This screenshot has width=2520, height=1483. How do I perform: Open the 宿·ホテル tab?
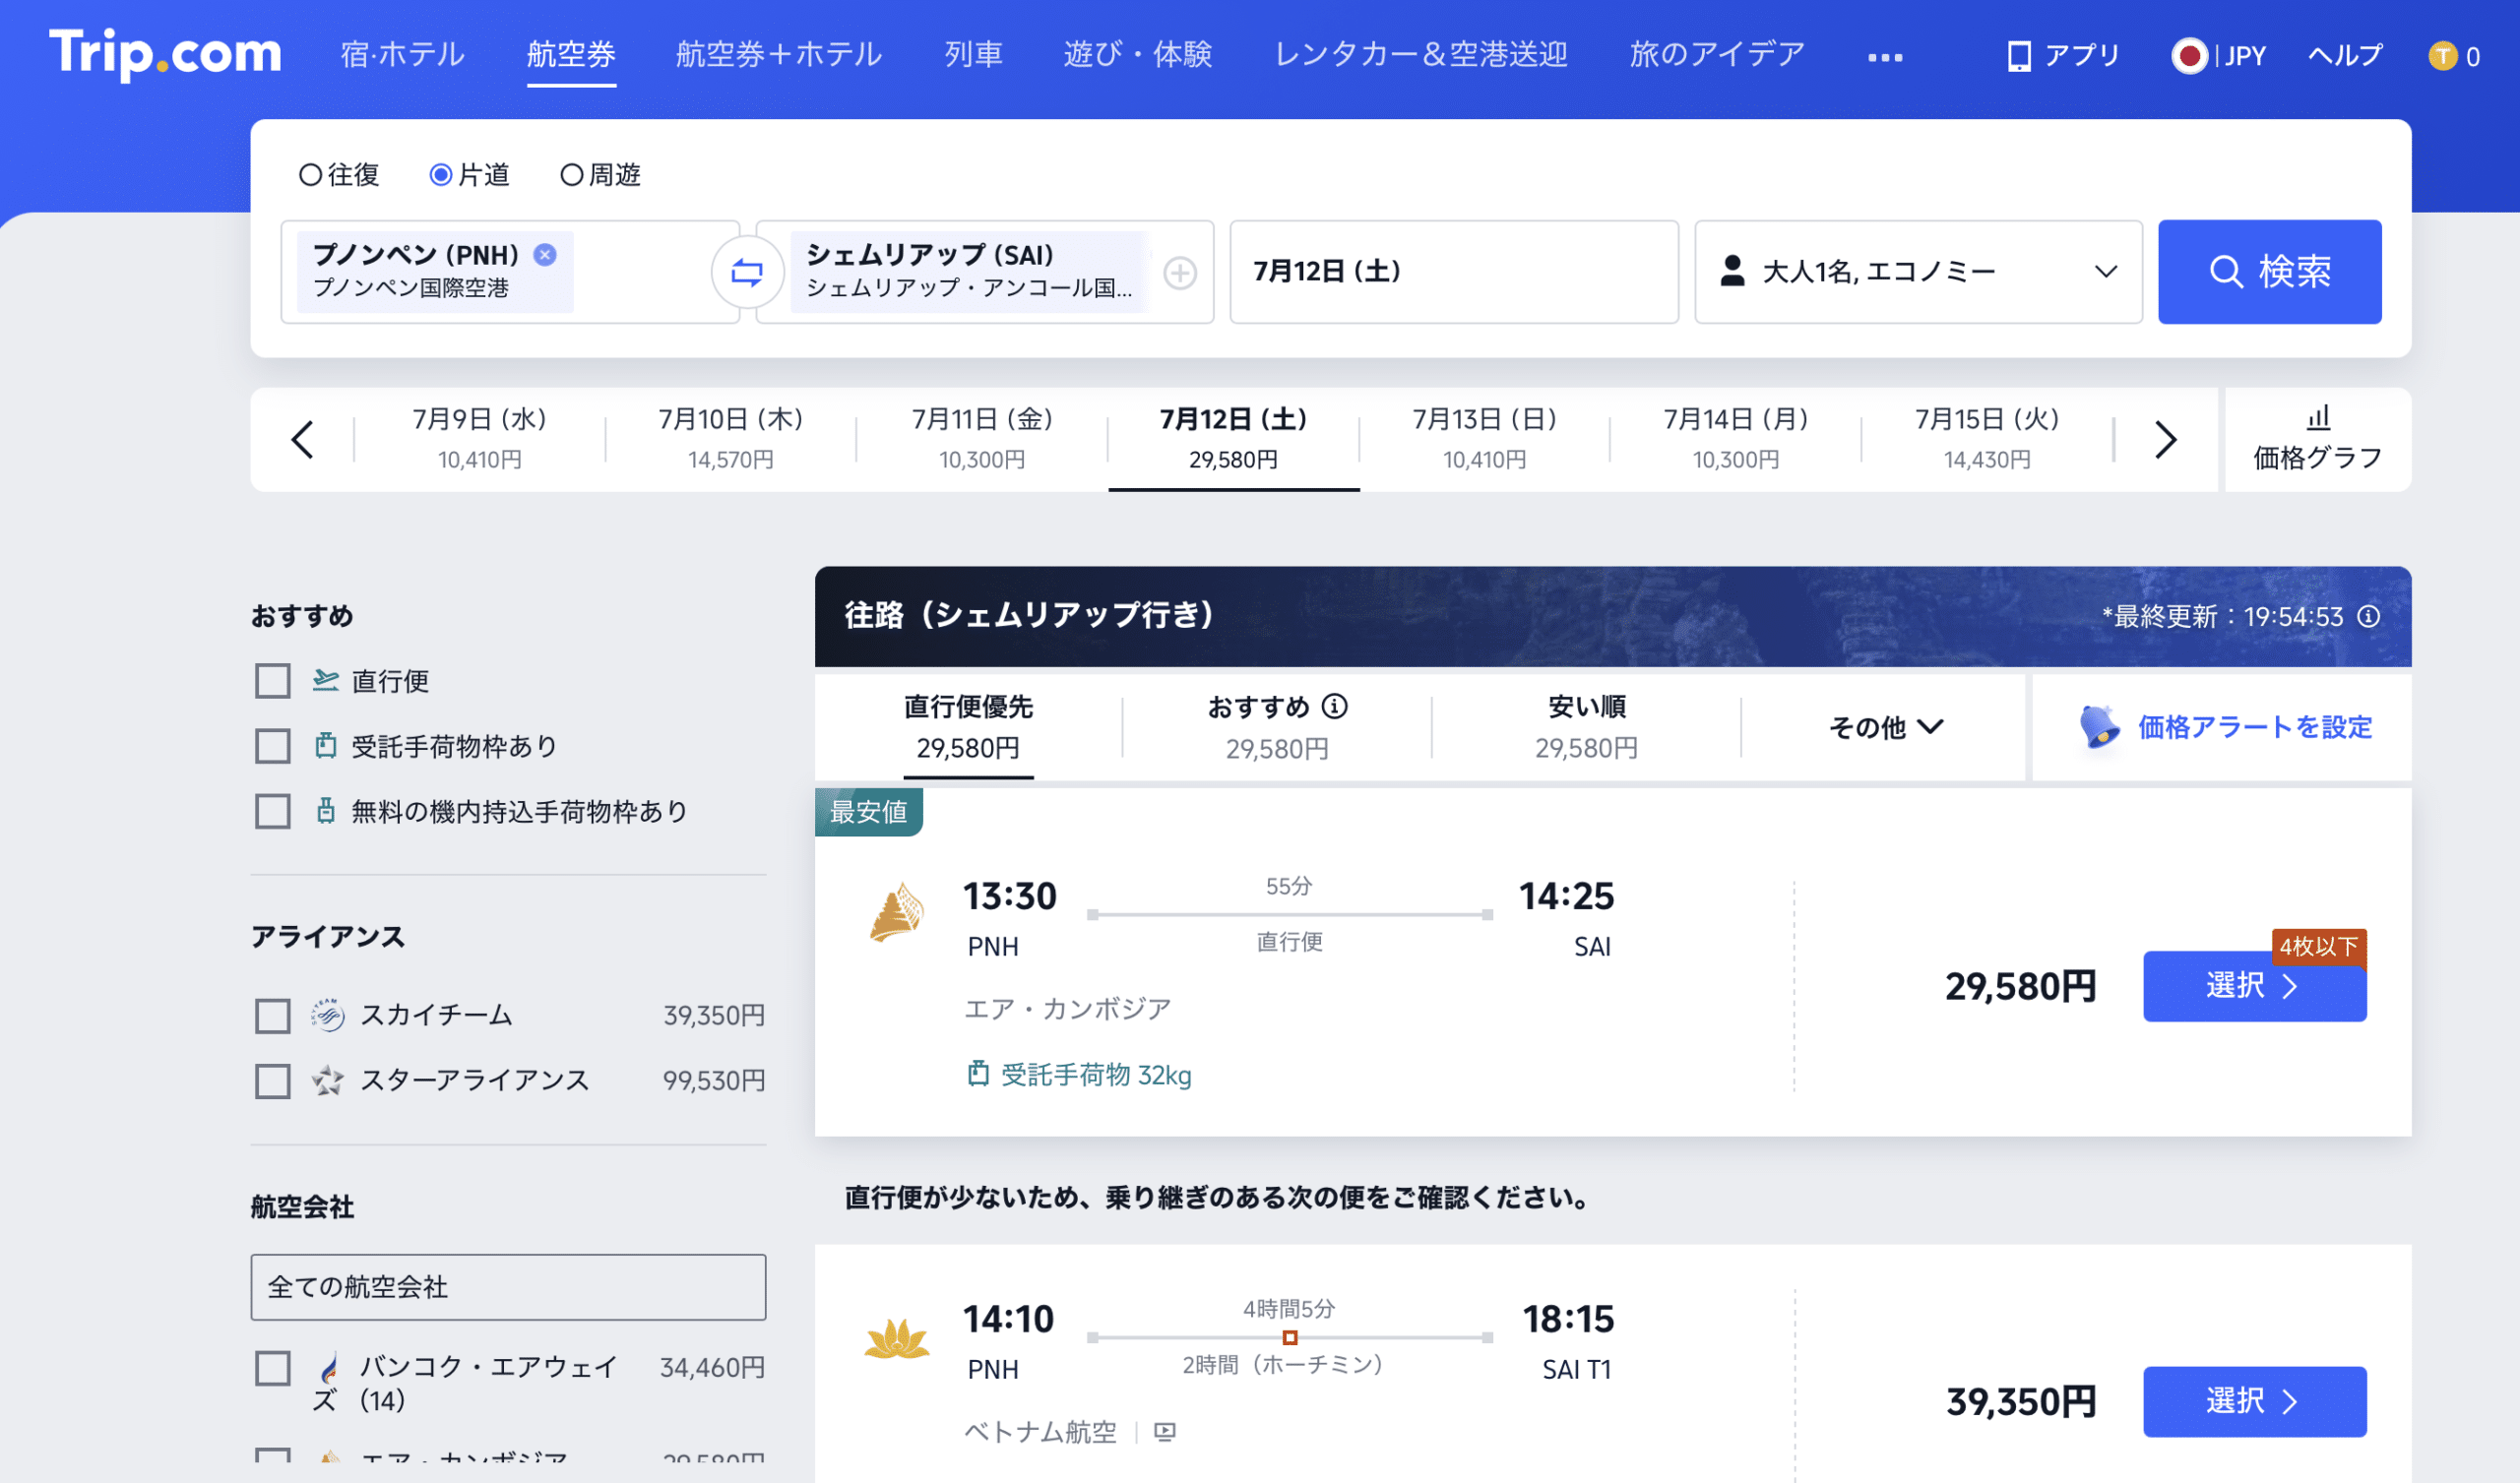(402, 54)
